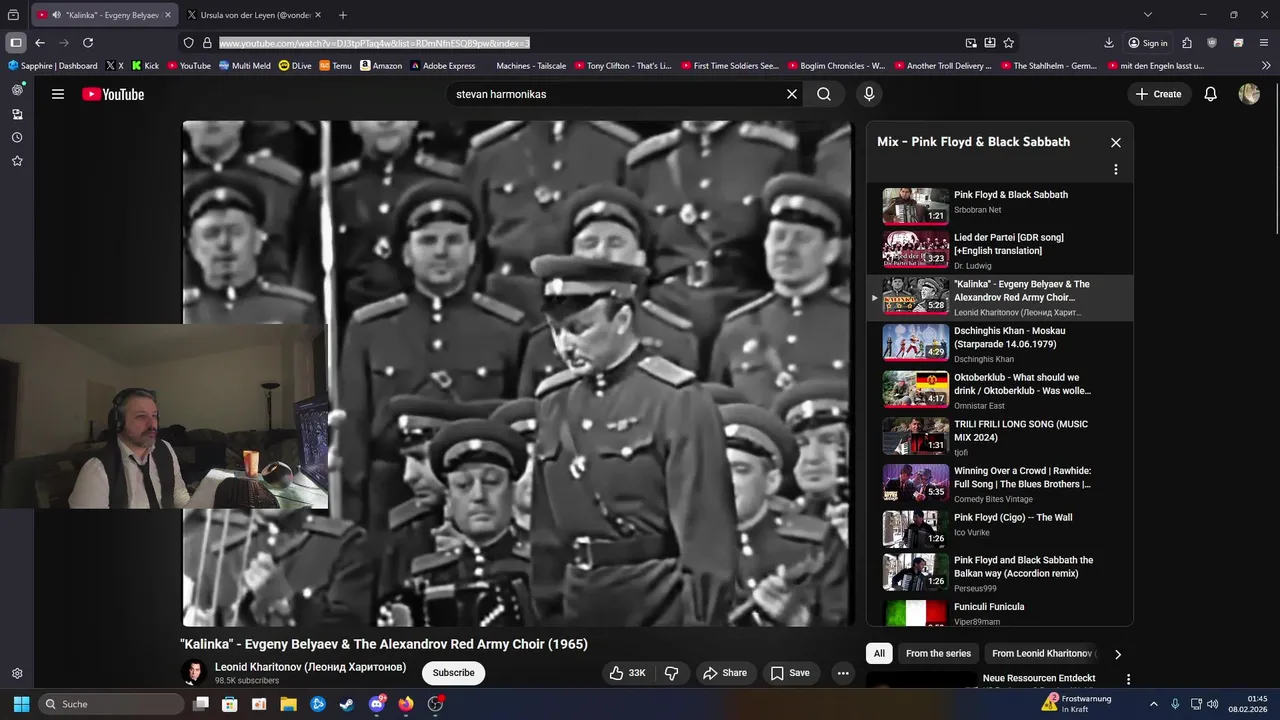
Task: Click the Create button
Action: pos(1158,94)
